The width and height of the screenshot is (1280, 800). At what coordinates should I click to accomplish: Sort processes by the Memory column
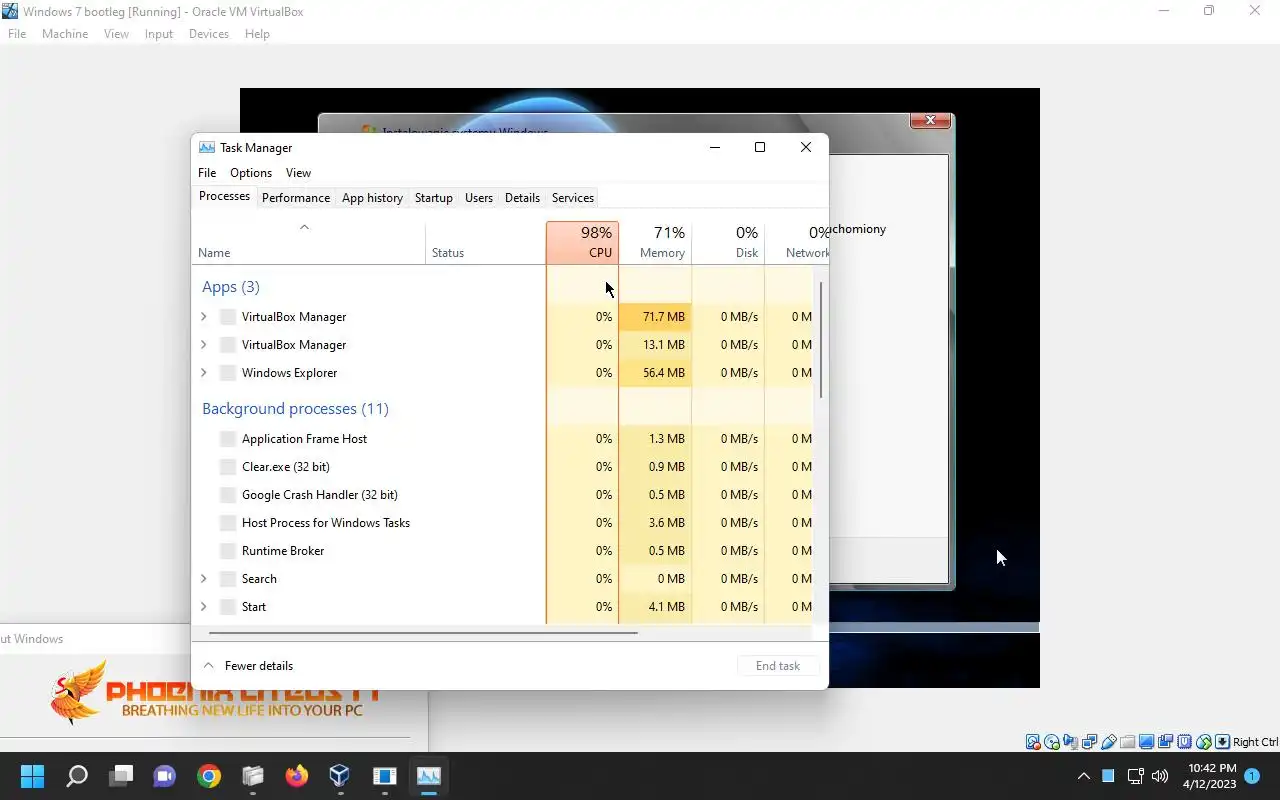pos(655,243)
